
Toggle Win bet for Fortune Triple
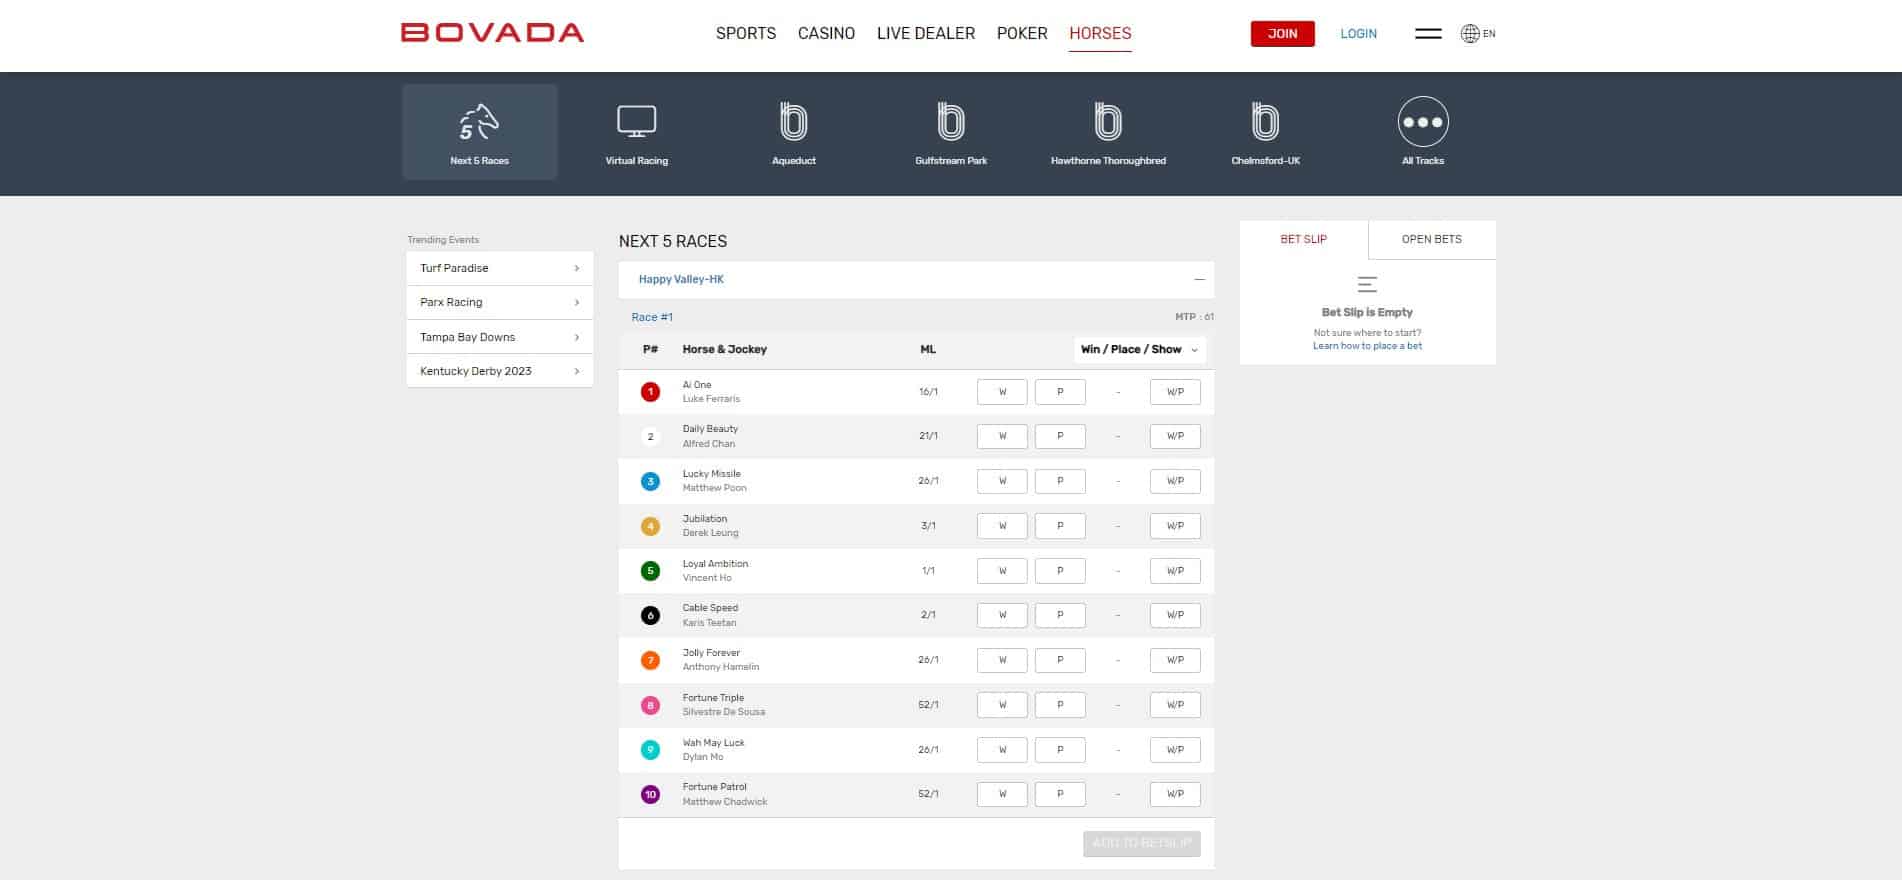tap(1002, 705)
